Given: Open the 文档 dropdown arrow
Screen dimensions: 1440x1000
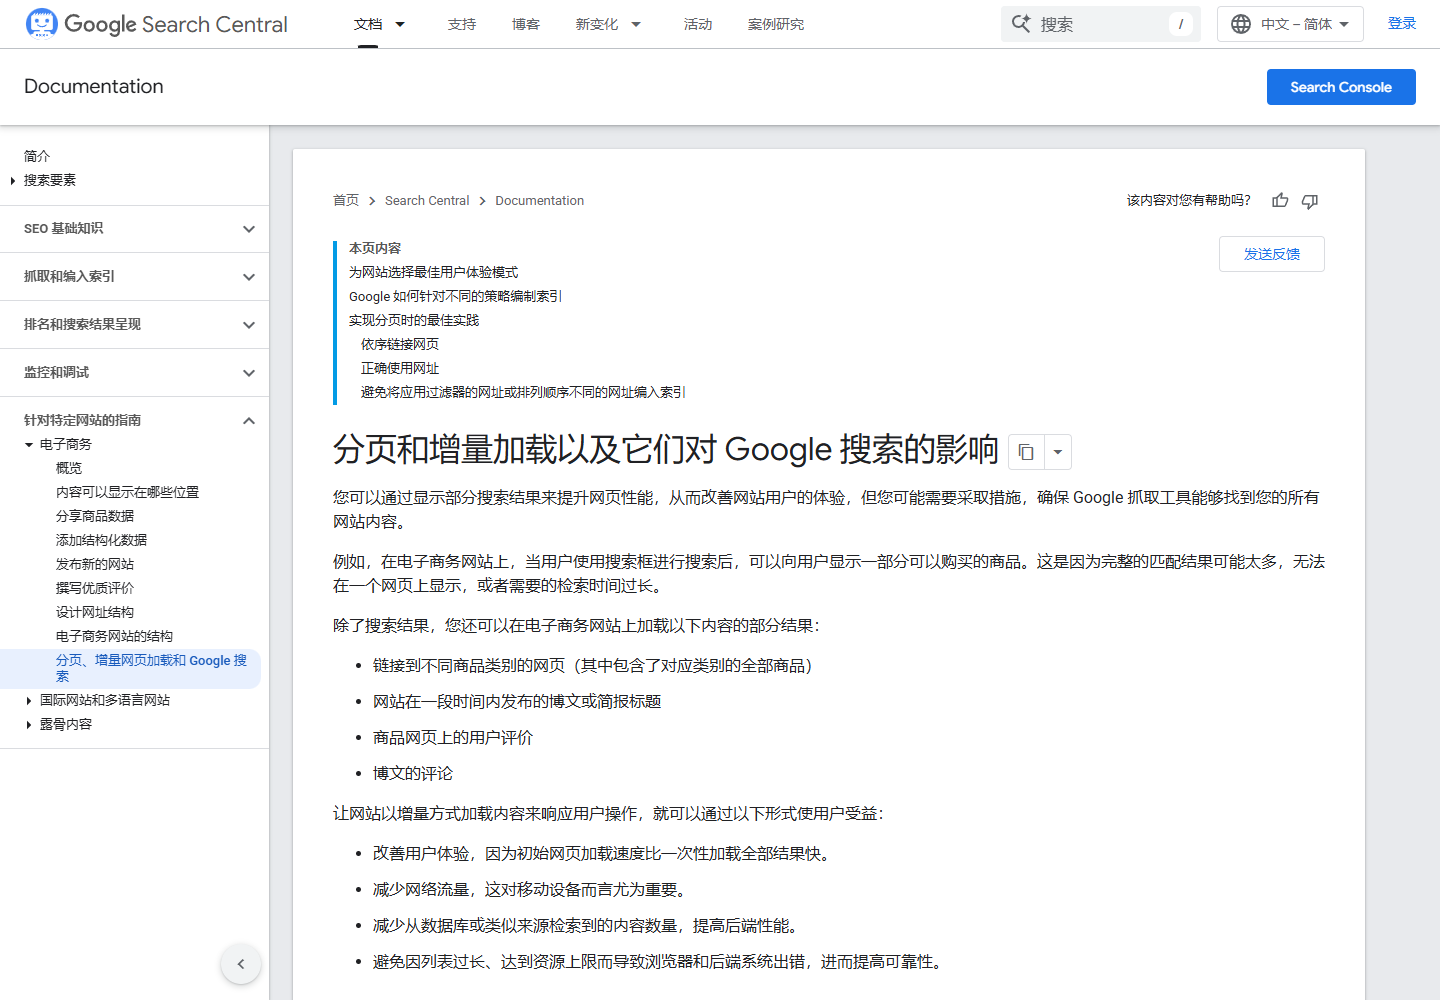Looking at the screenshot, I should [400, 24].
